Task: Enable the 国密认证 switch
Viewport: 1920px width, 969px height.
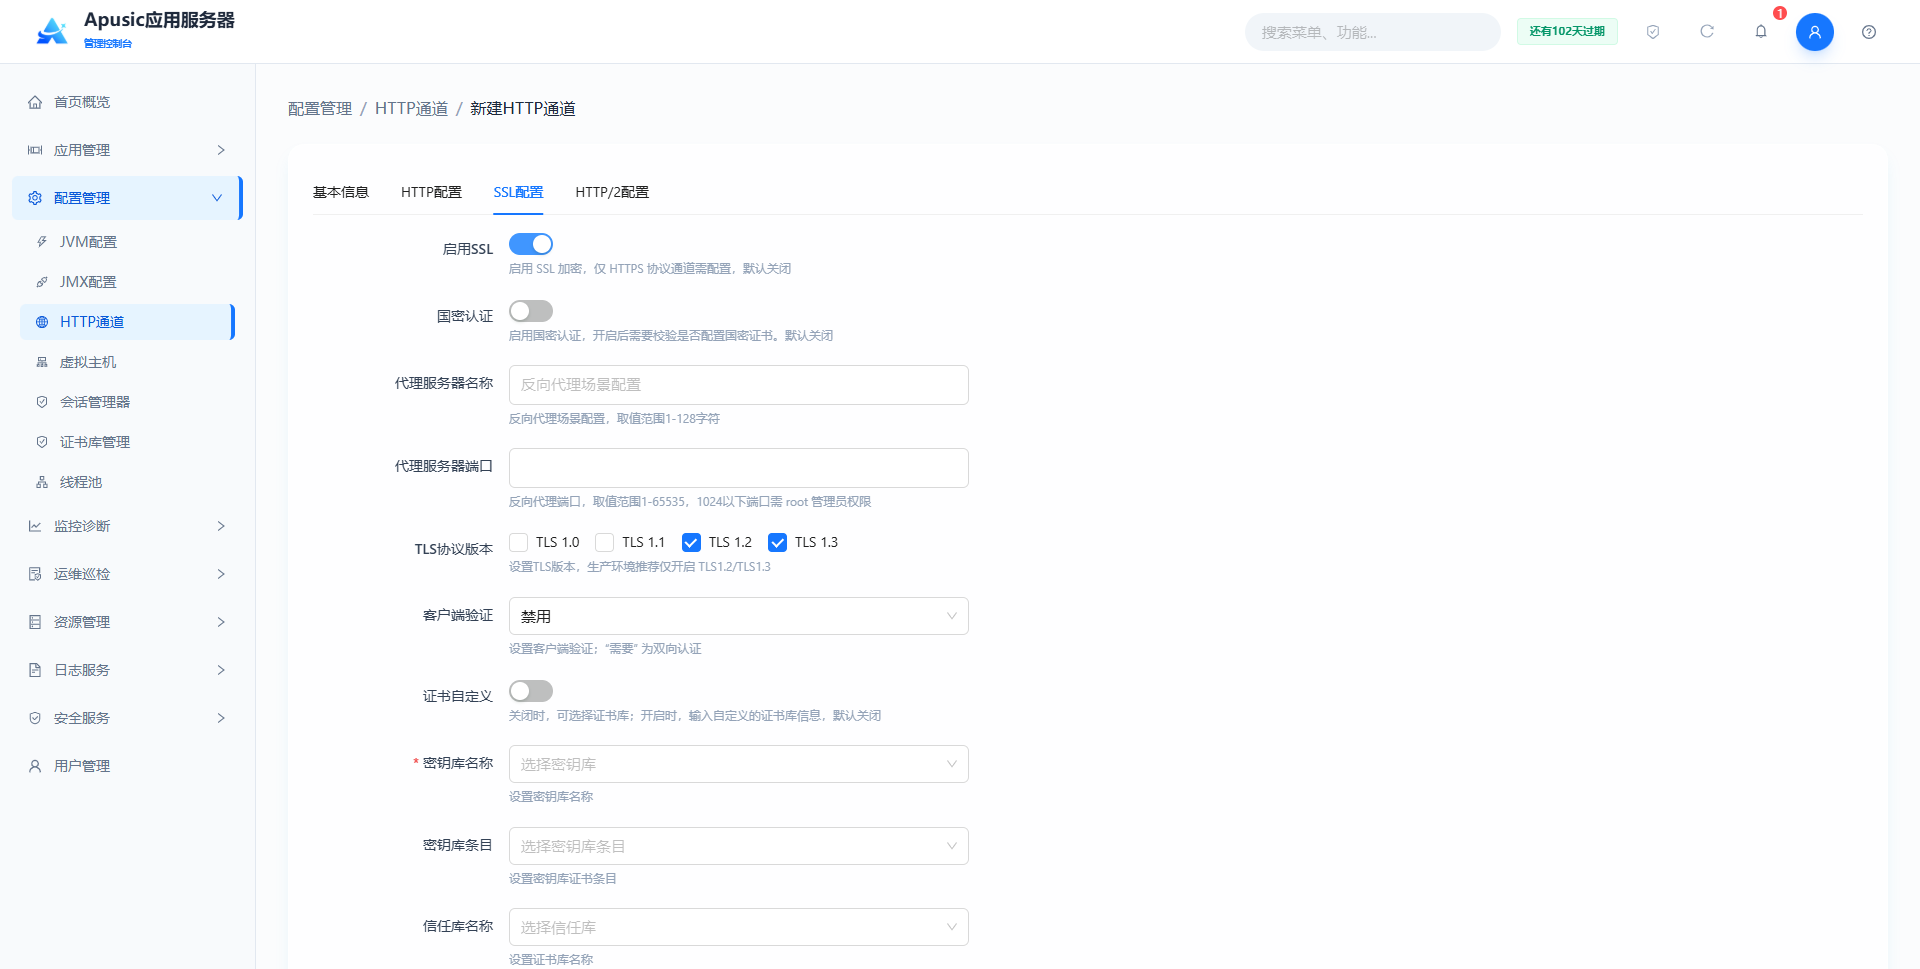Action: pyautogui.click(x=531, y=311)
